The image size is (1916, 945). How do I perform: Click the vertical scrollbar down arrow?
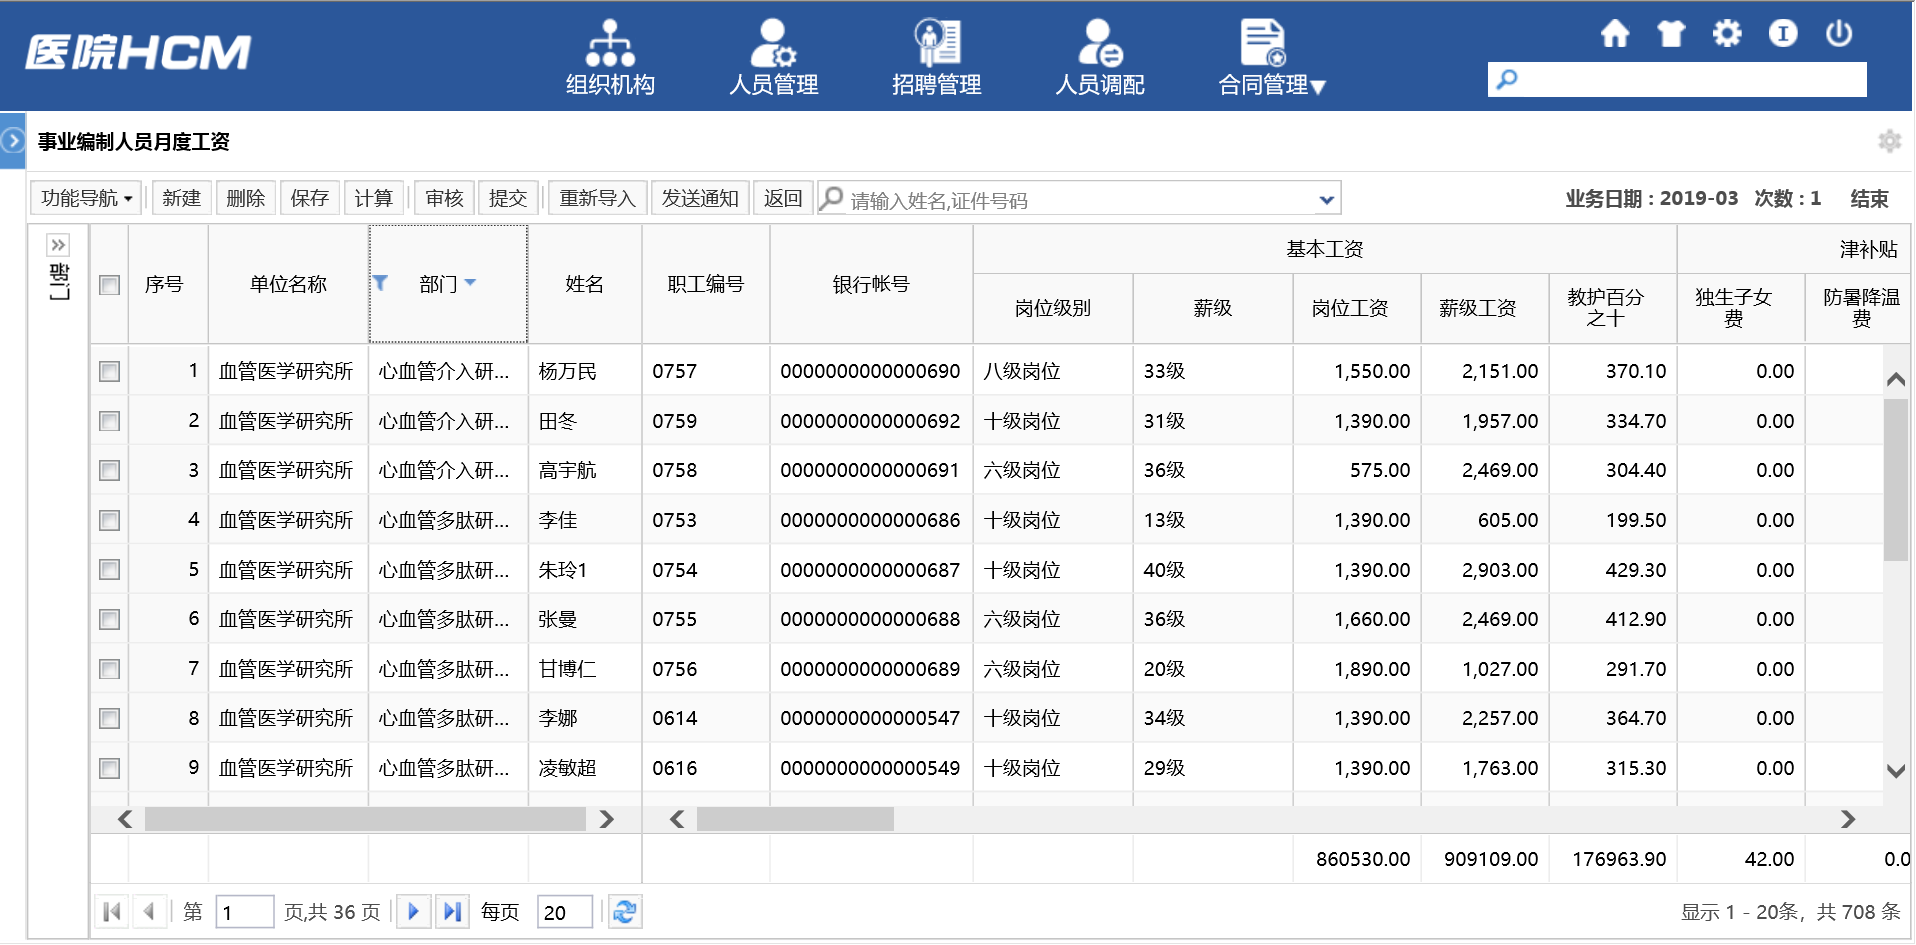[1895, 771]
